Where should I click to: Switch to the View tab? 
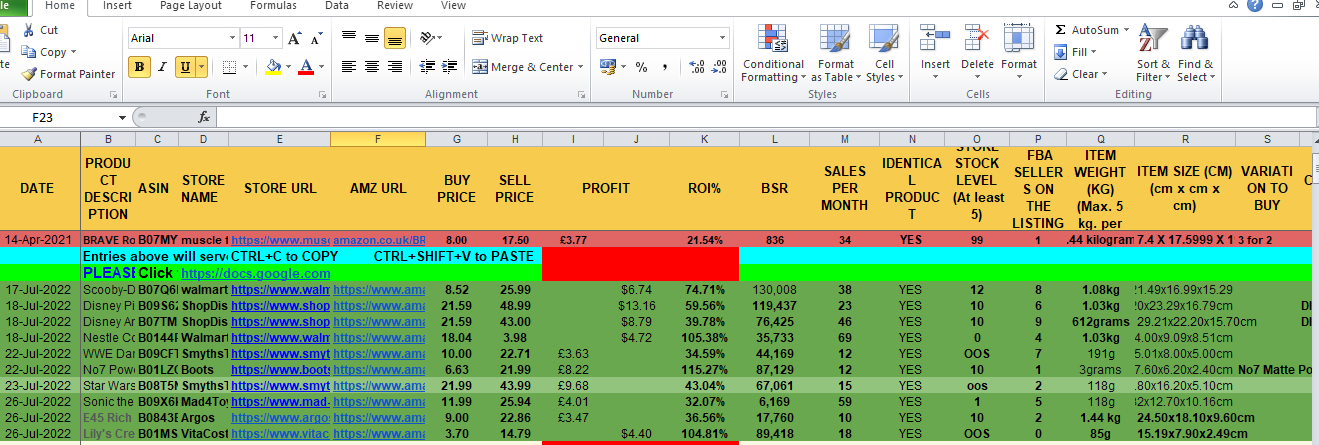(x=453, y=6)
